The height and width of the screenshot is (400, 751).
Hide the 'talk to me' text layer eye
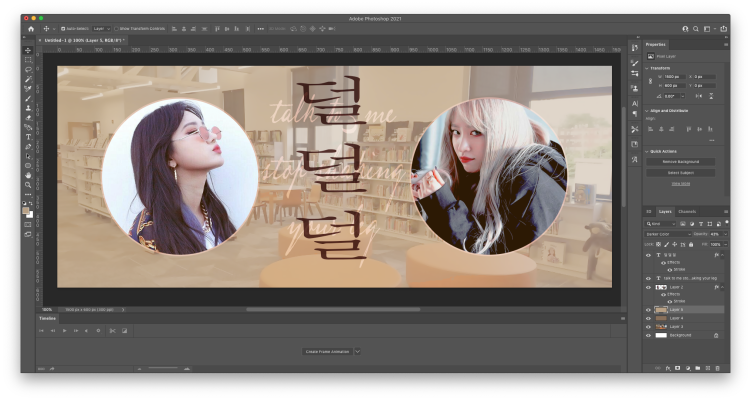pos(649,278)
